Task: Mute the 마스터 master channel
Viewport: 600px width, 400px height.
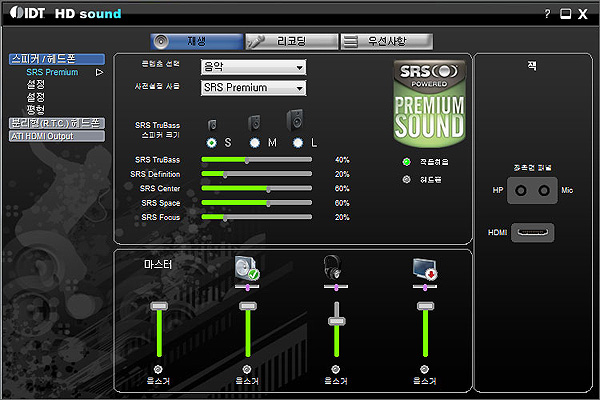Action: [x=158, y=369]
